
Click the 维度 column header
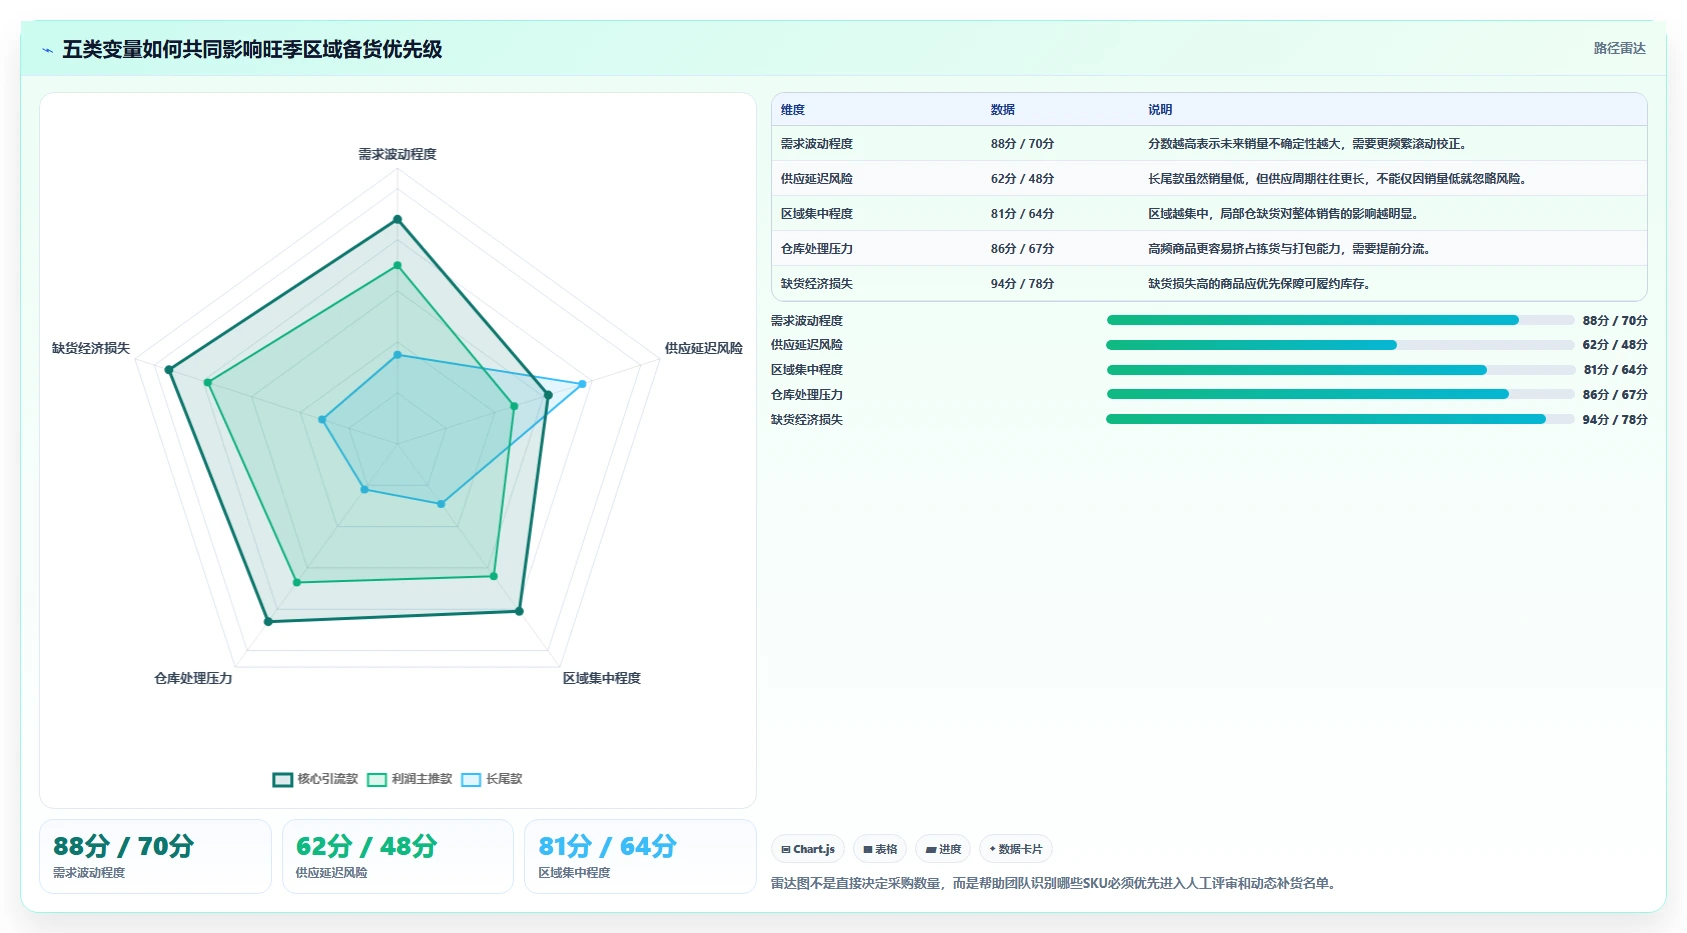click(793, 110)
